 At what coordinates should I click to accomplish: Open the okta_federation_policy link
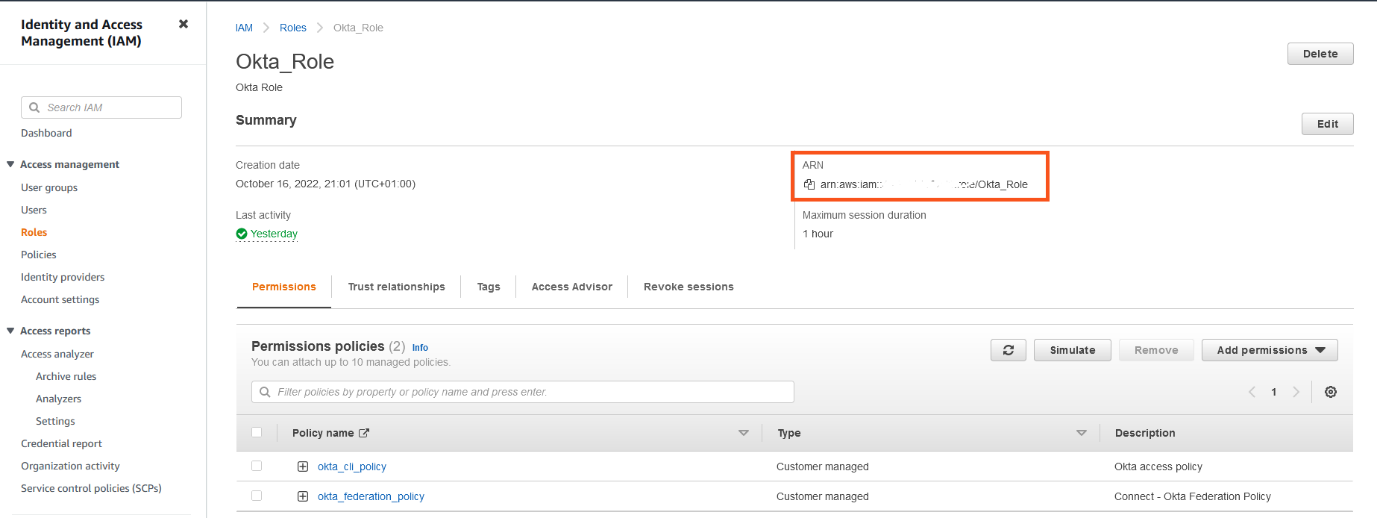[371, 496]
